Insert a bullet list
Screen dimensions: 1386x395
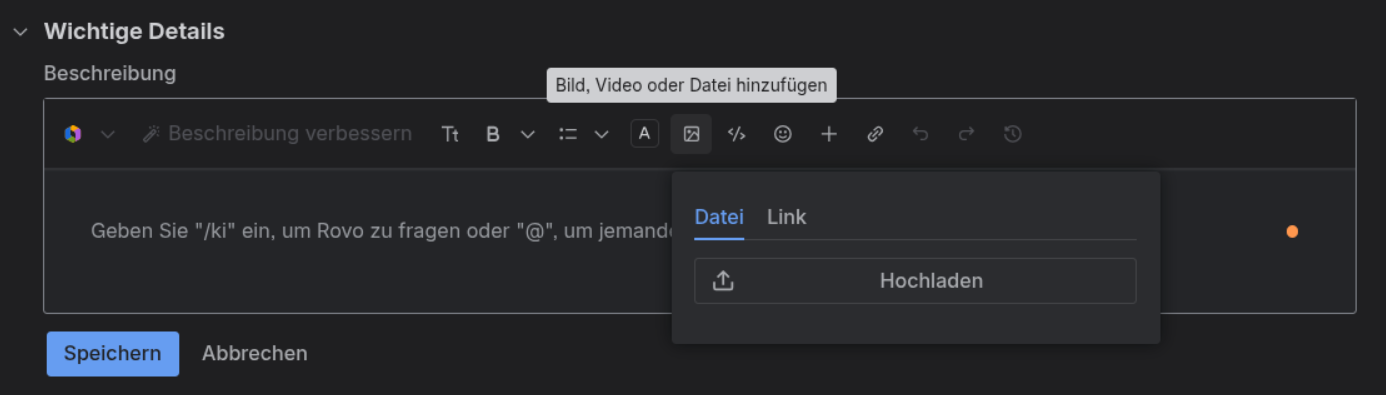pos(568,134)
